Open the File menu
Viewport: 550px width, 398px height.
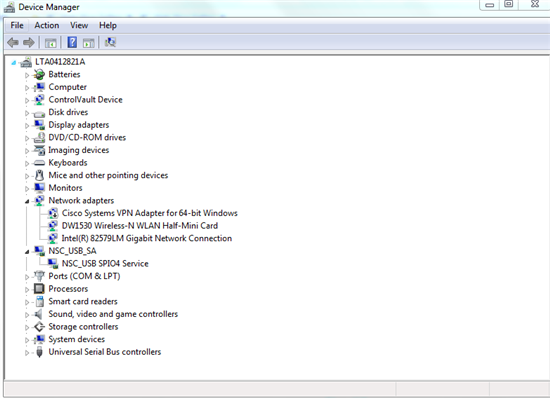click(x=17, y=25)
